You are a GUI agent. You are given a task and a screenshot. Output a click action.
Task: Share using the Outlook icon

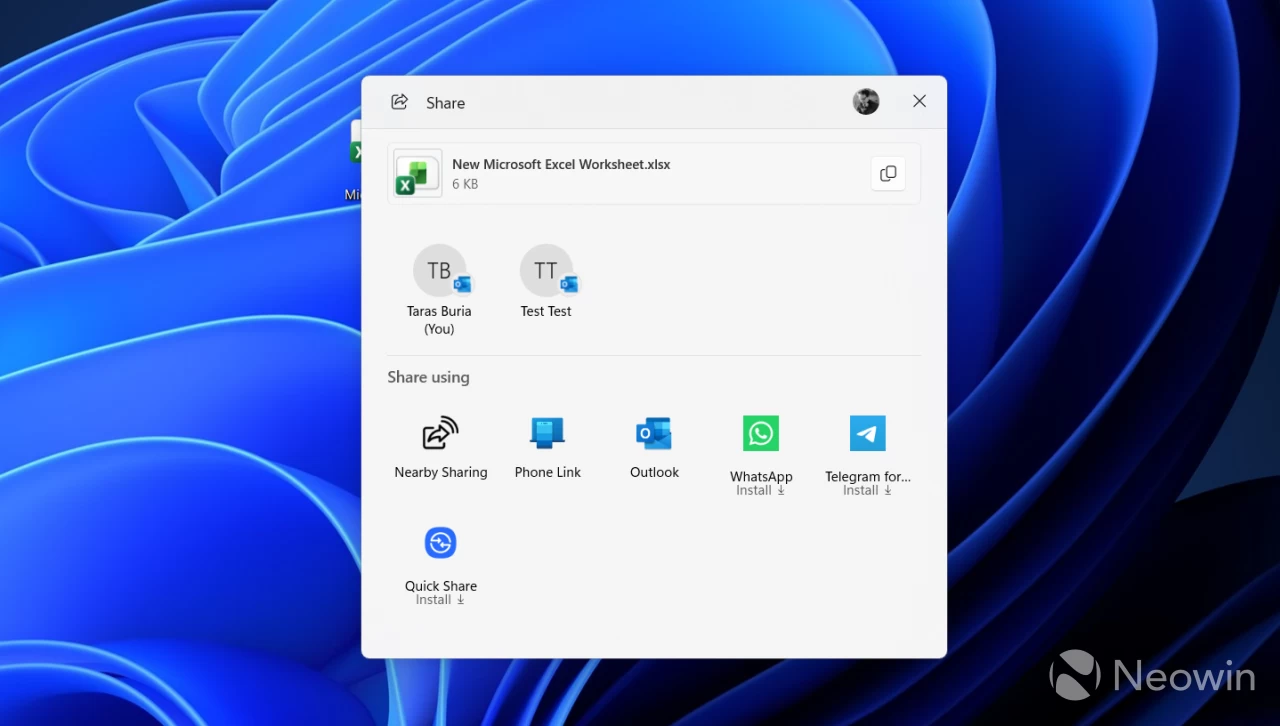654,433
